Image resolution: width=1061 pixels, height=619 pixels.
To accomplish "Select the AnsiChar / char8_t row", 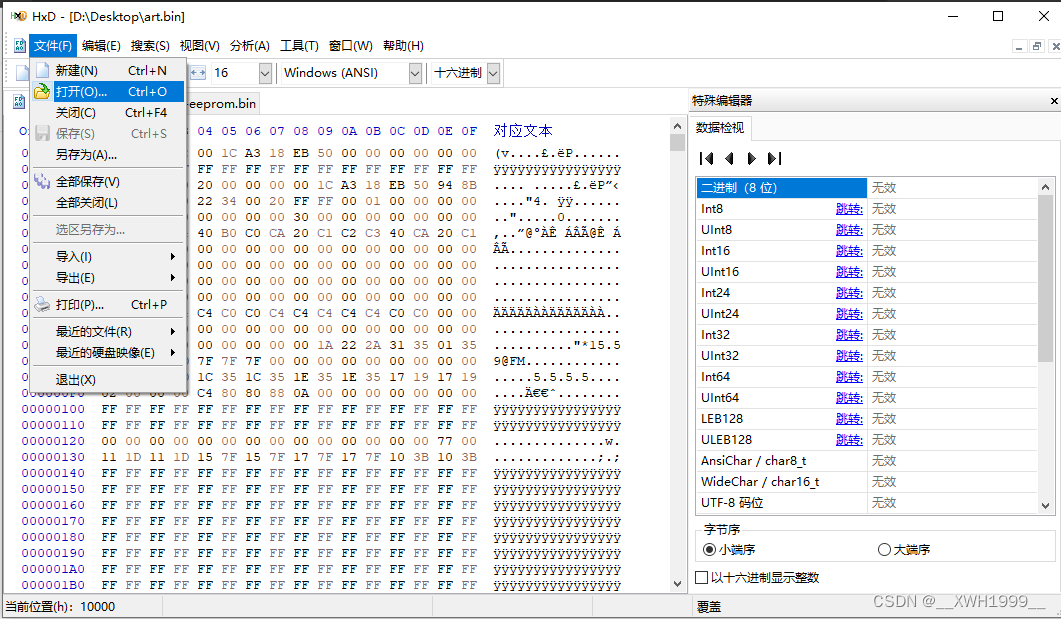I will [867, 461].
